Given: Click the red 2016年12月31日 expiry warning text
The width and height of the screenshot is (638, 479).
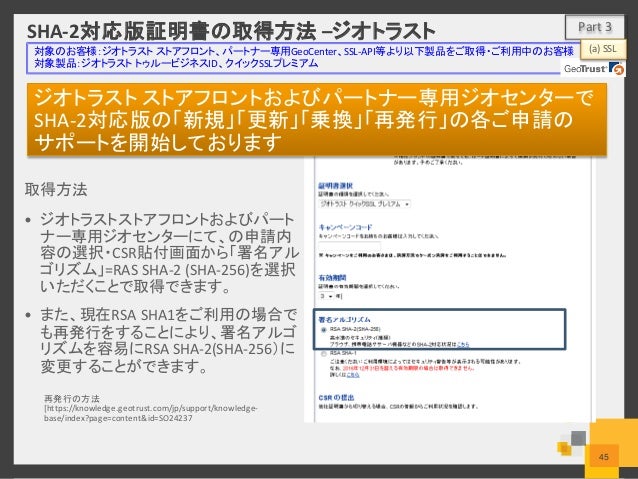Looking at the screenshot, I should click(408, 368).
